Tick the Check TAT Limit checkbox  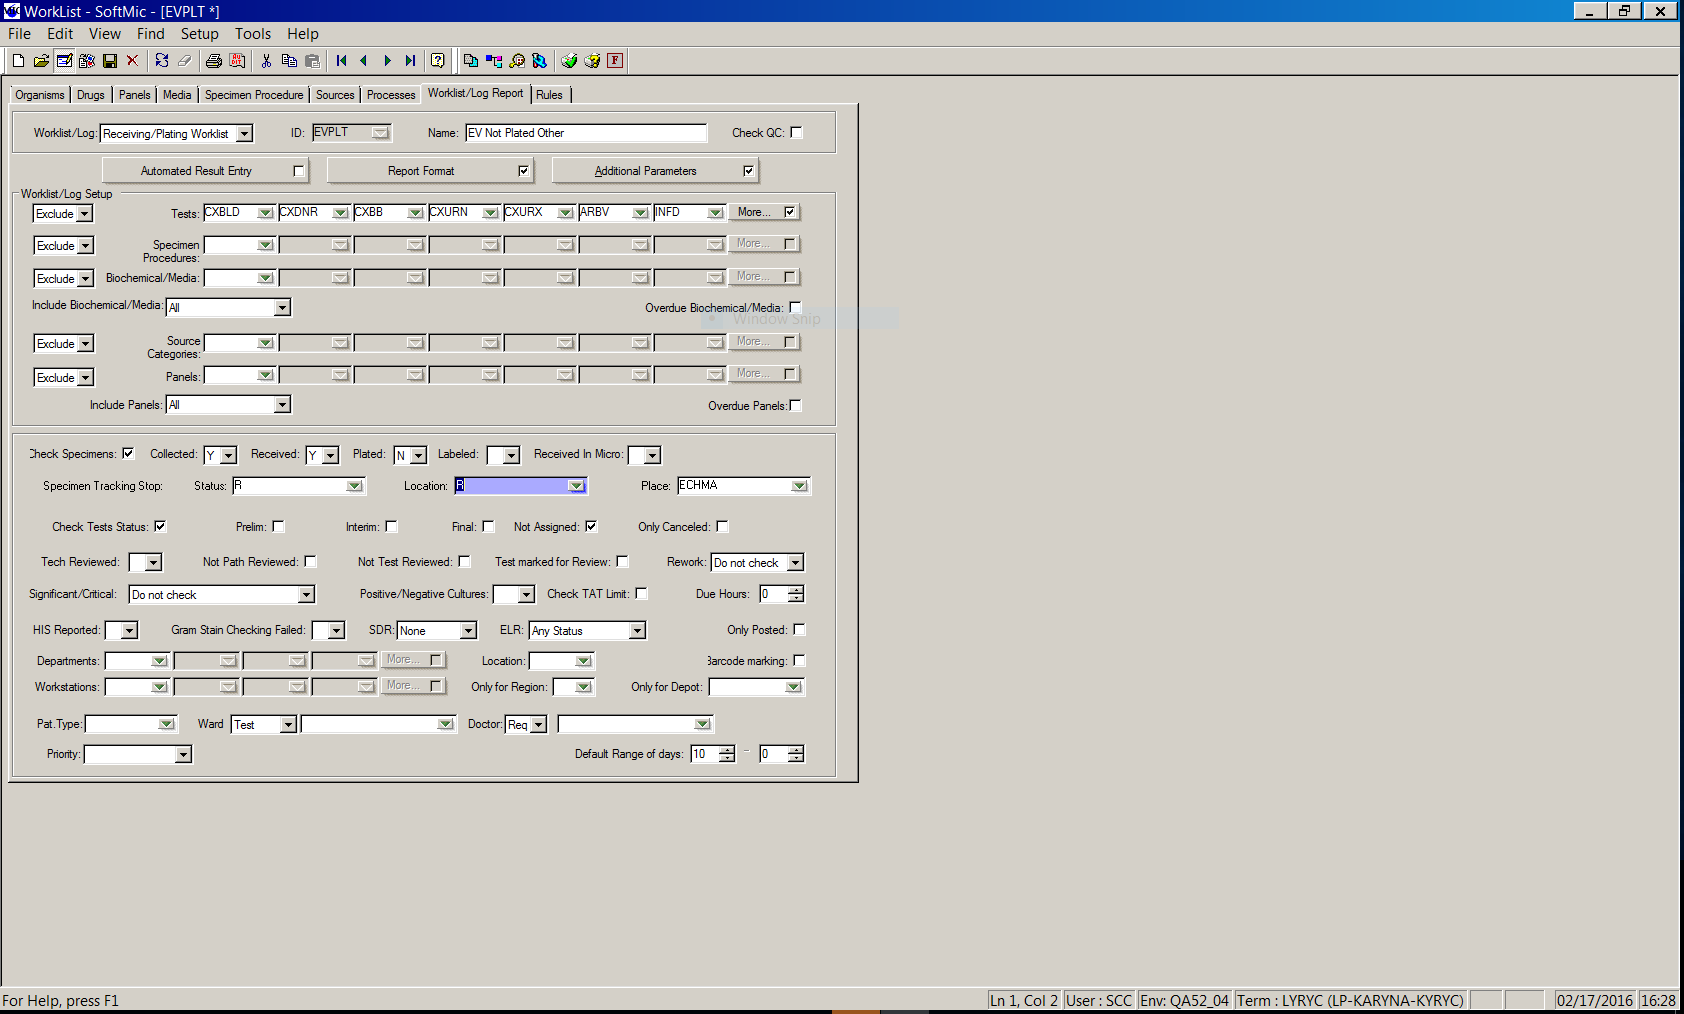(x=641, y=593)
